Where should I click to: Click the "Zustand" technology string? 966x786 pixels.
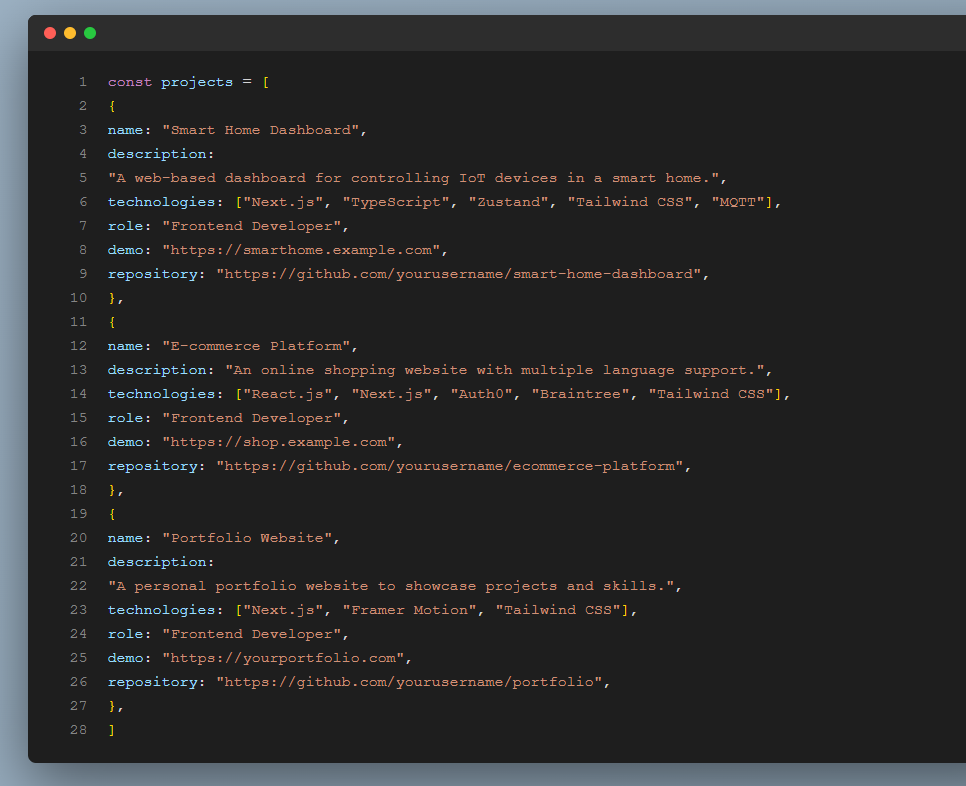pyautogui.click(x=510, y=202)
